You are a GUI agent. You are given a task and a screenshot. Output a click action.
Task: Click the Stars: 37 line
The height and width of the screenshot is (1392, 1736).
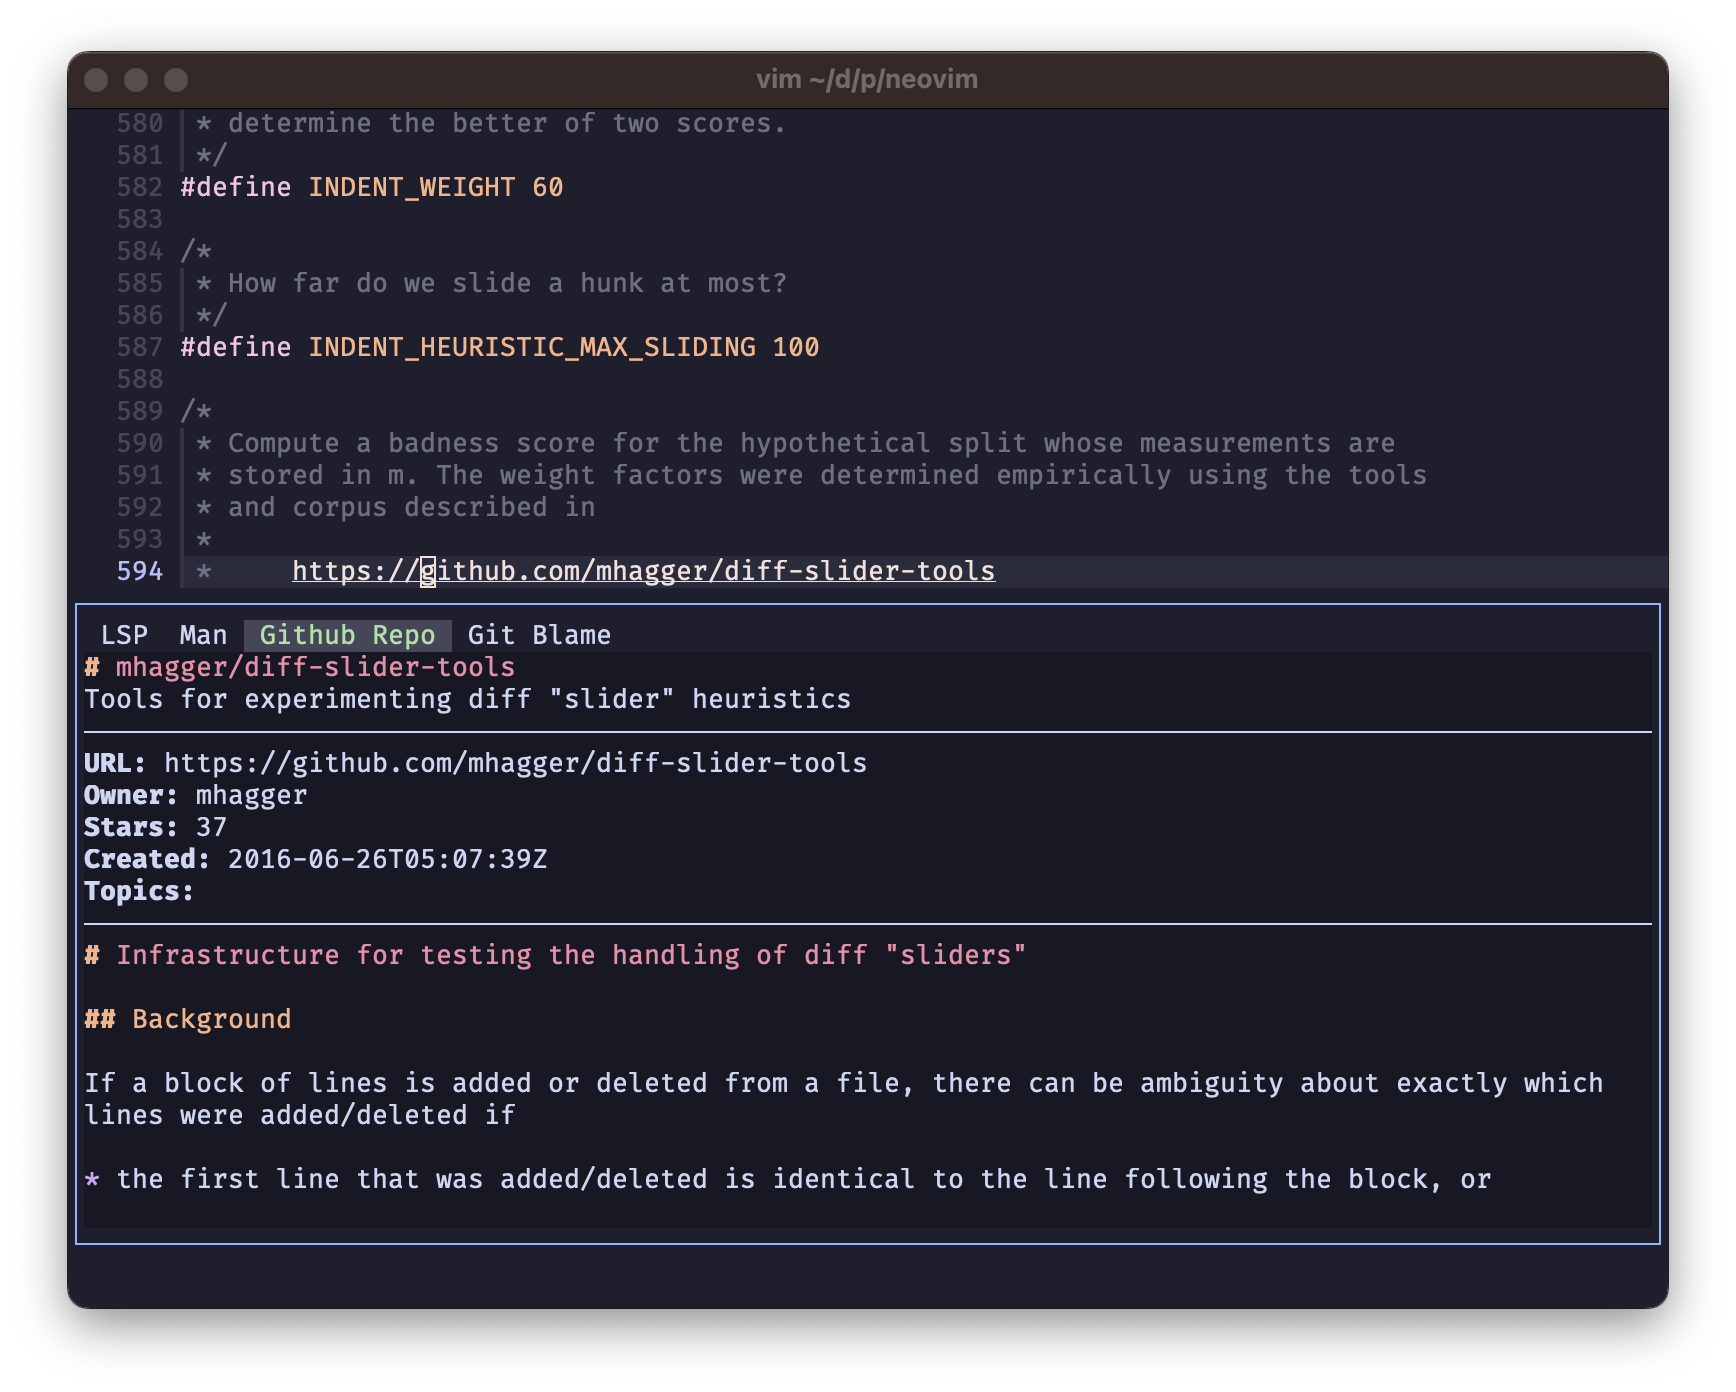click(155, 827)
